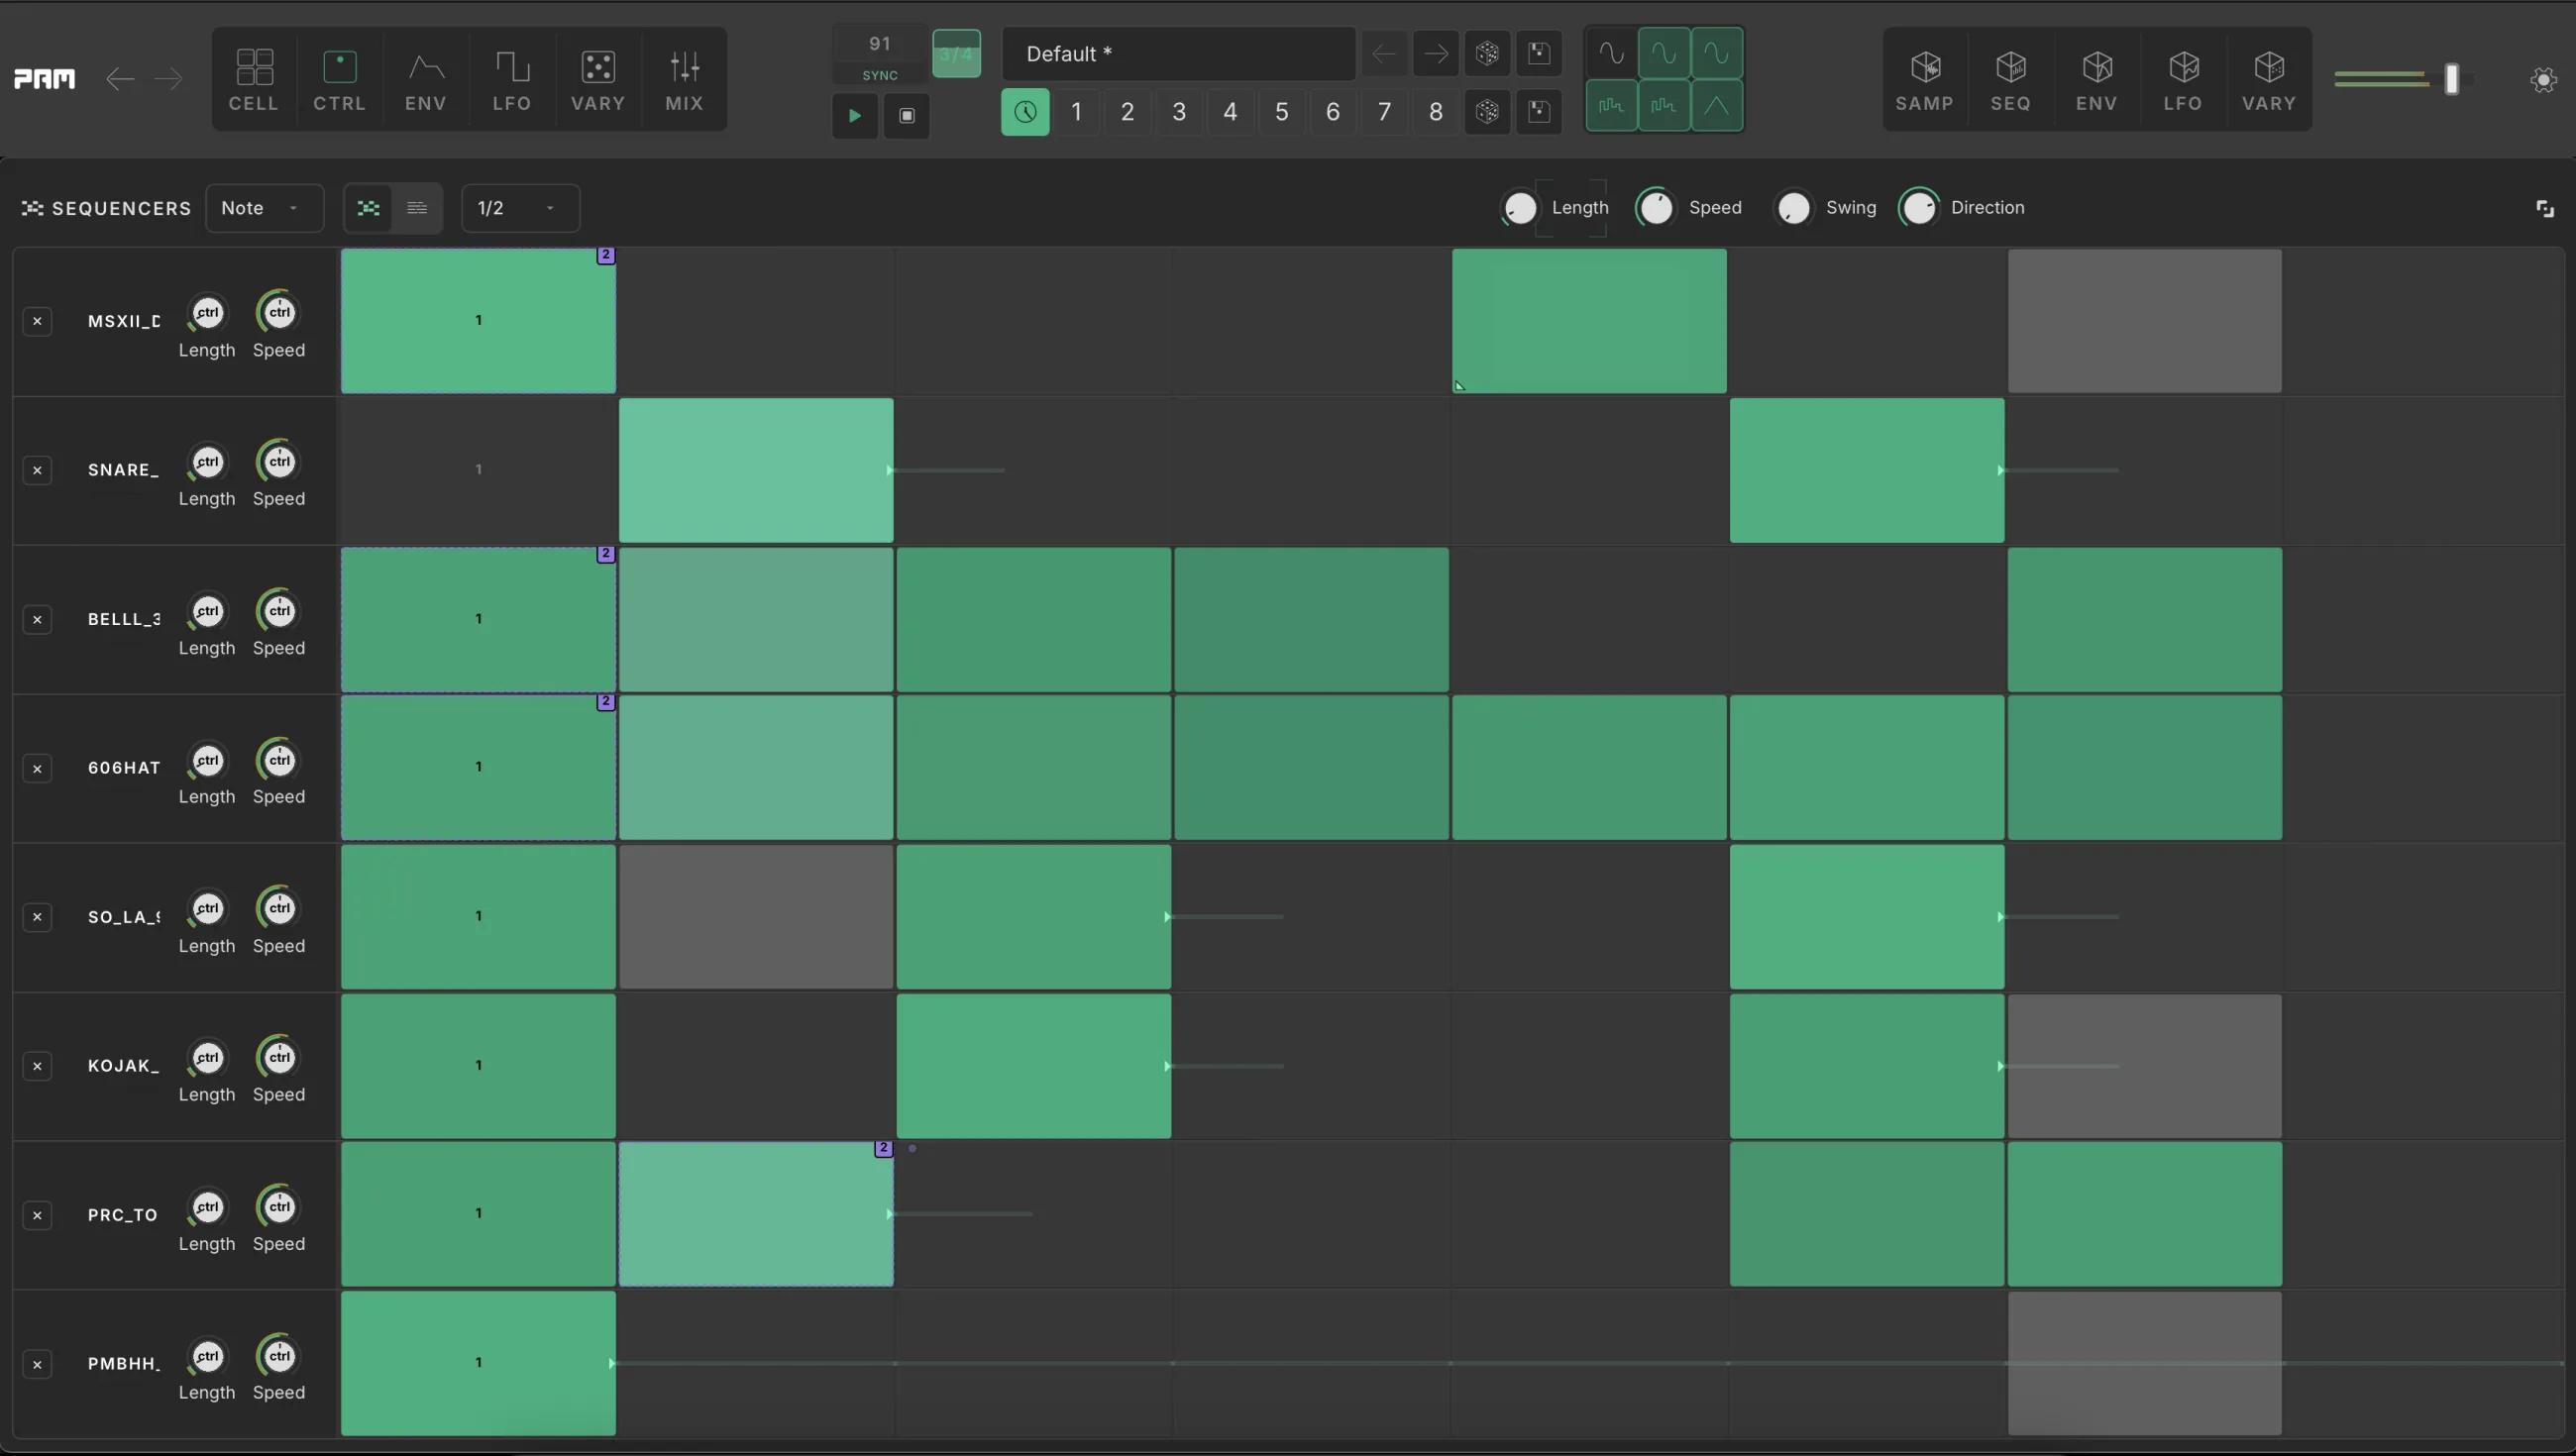
Task: Toggle the triangle wave shape button
Action: click(x=1717, y=105)
